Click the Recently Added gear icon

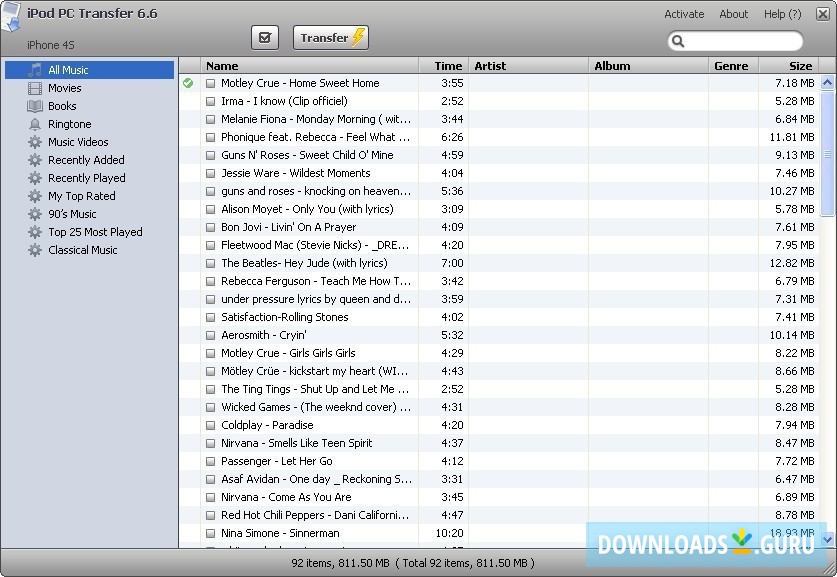[x=35, y=160]
